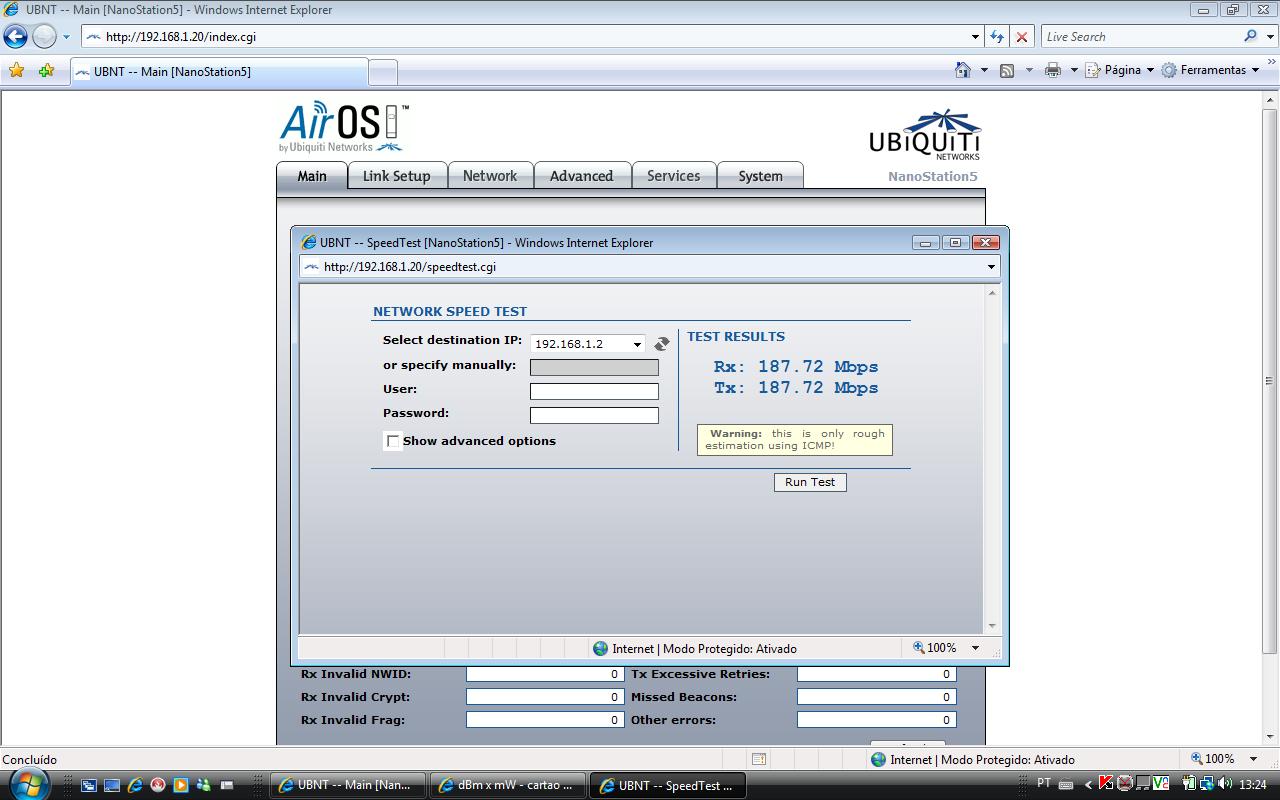Click the taskbar clock showing 13:24

[1253, 785]
